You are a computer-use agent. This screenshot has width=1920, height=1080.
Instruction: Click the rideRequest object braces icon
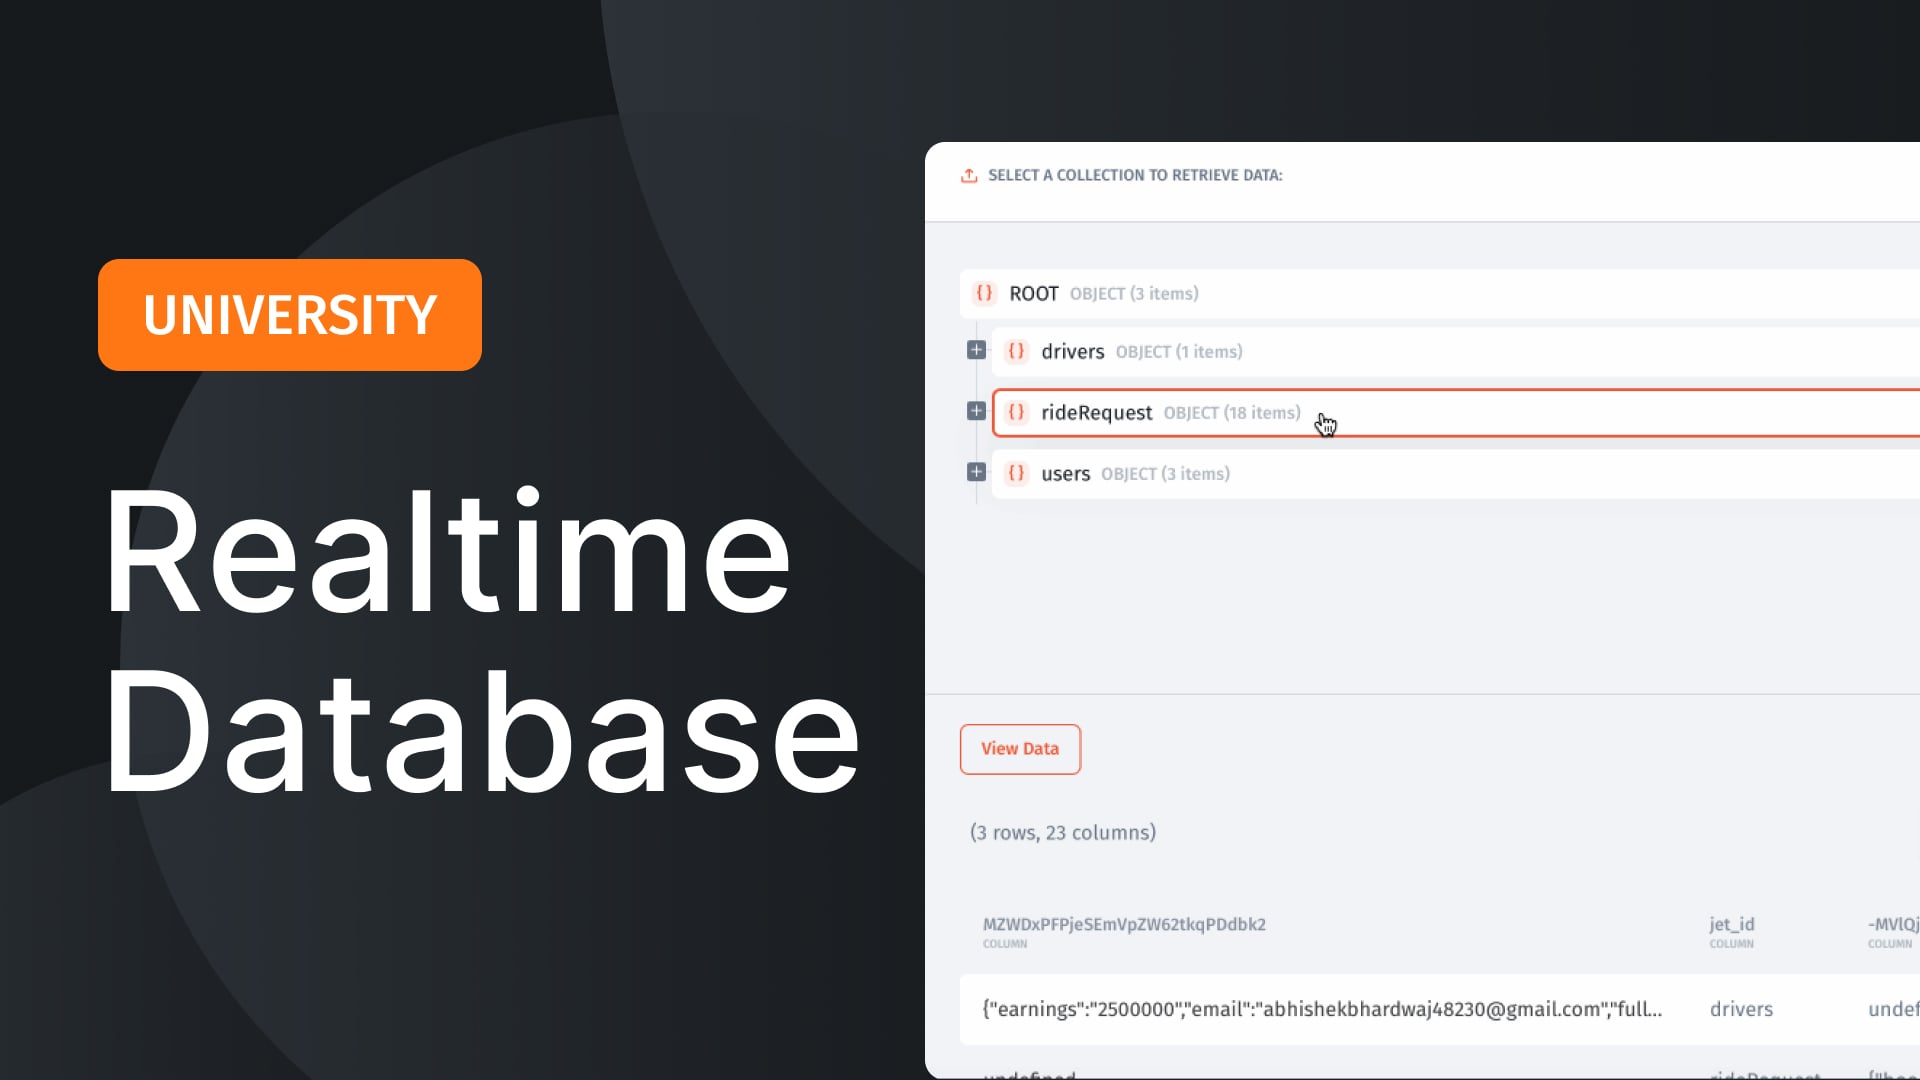pyautogui.click(x=1016, y=412)
